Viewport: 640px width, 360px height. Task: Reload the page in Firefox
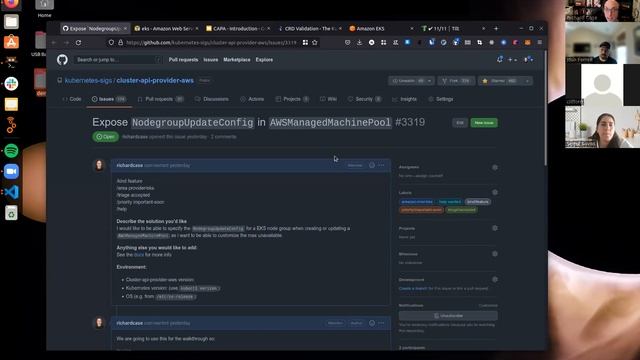pyautogui.click(x=78, y=42)
